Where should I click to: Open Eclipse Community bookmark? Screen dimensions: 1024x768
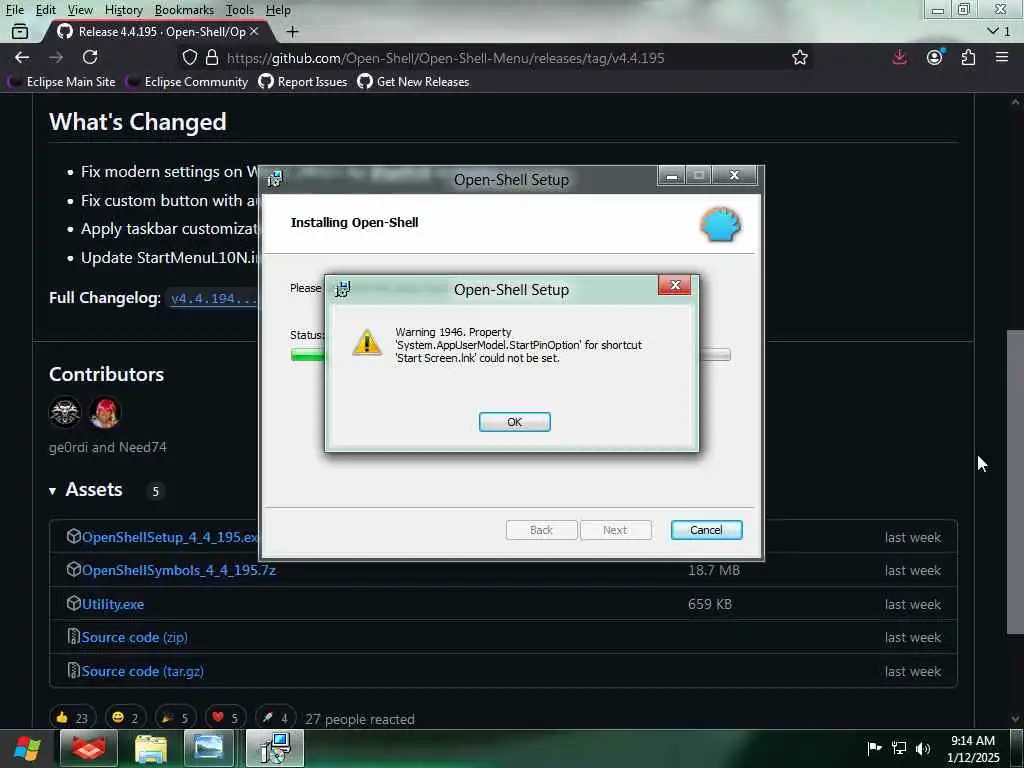[x=187, y=82]
